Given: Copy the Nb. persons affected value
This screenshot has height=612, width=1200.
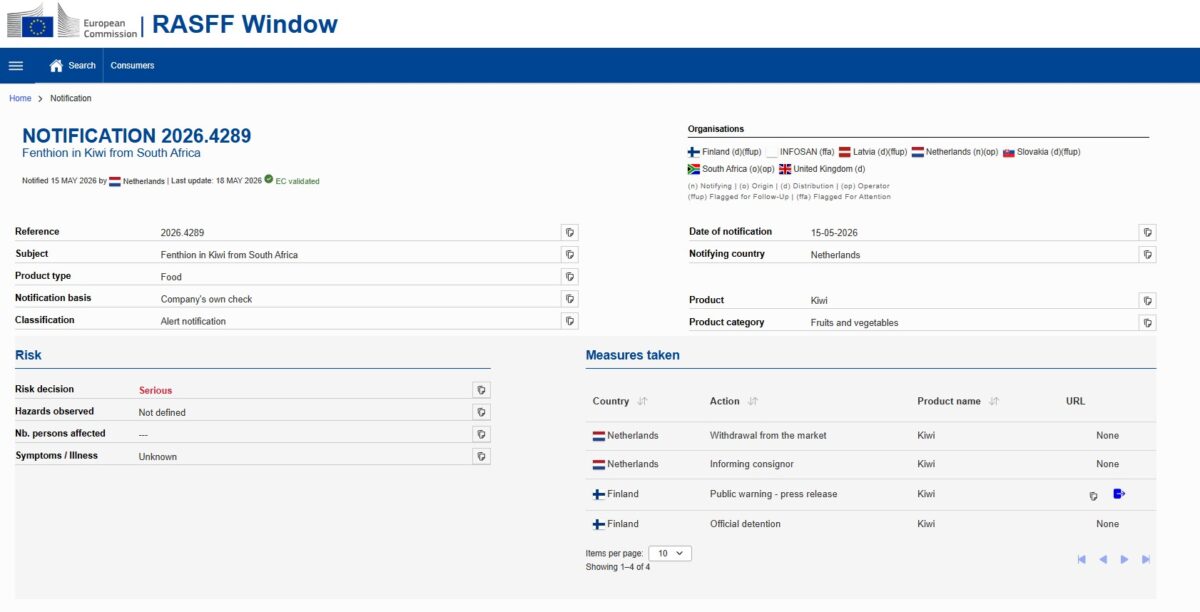Looking at the screenshot, I should tap(482, 434).
